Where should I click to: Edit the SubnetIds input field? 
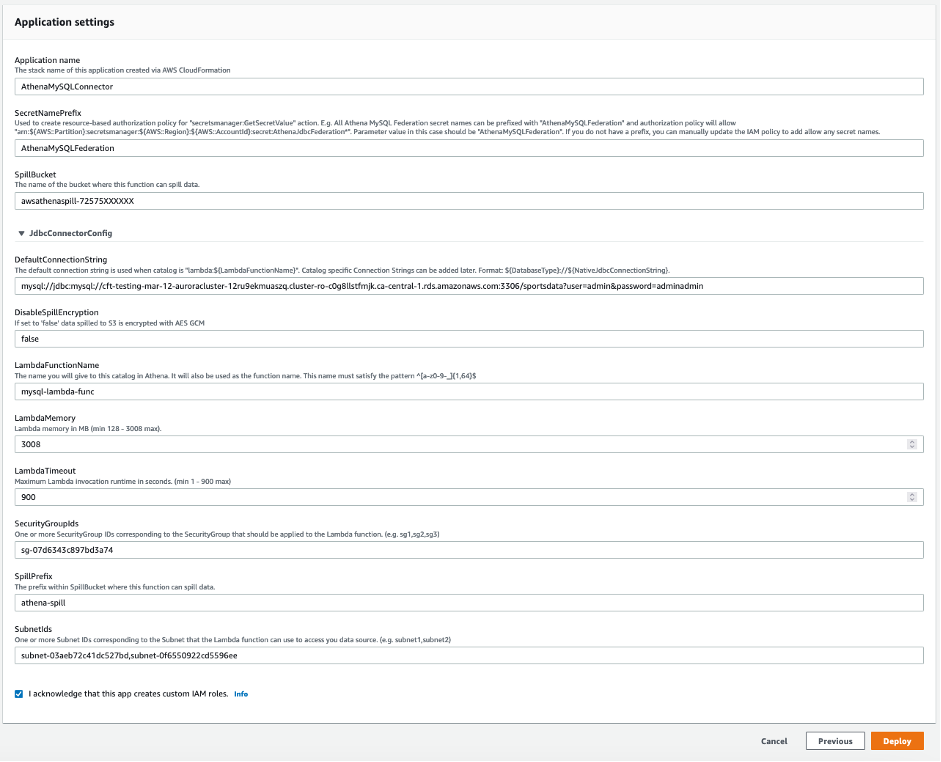click(469, 656)
